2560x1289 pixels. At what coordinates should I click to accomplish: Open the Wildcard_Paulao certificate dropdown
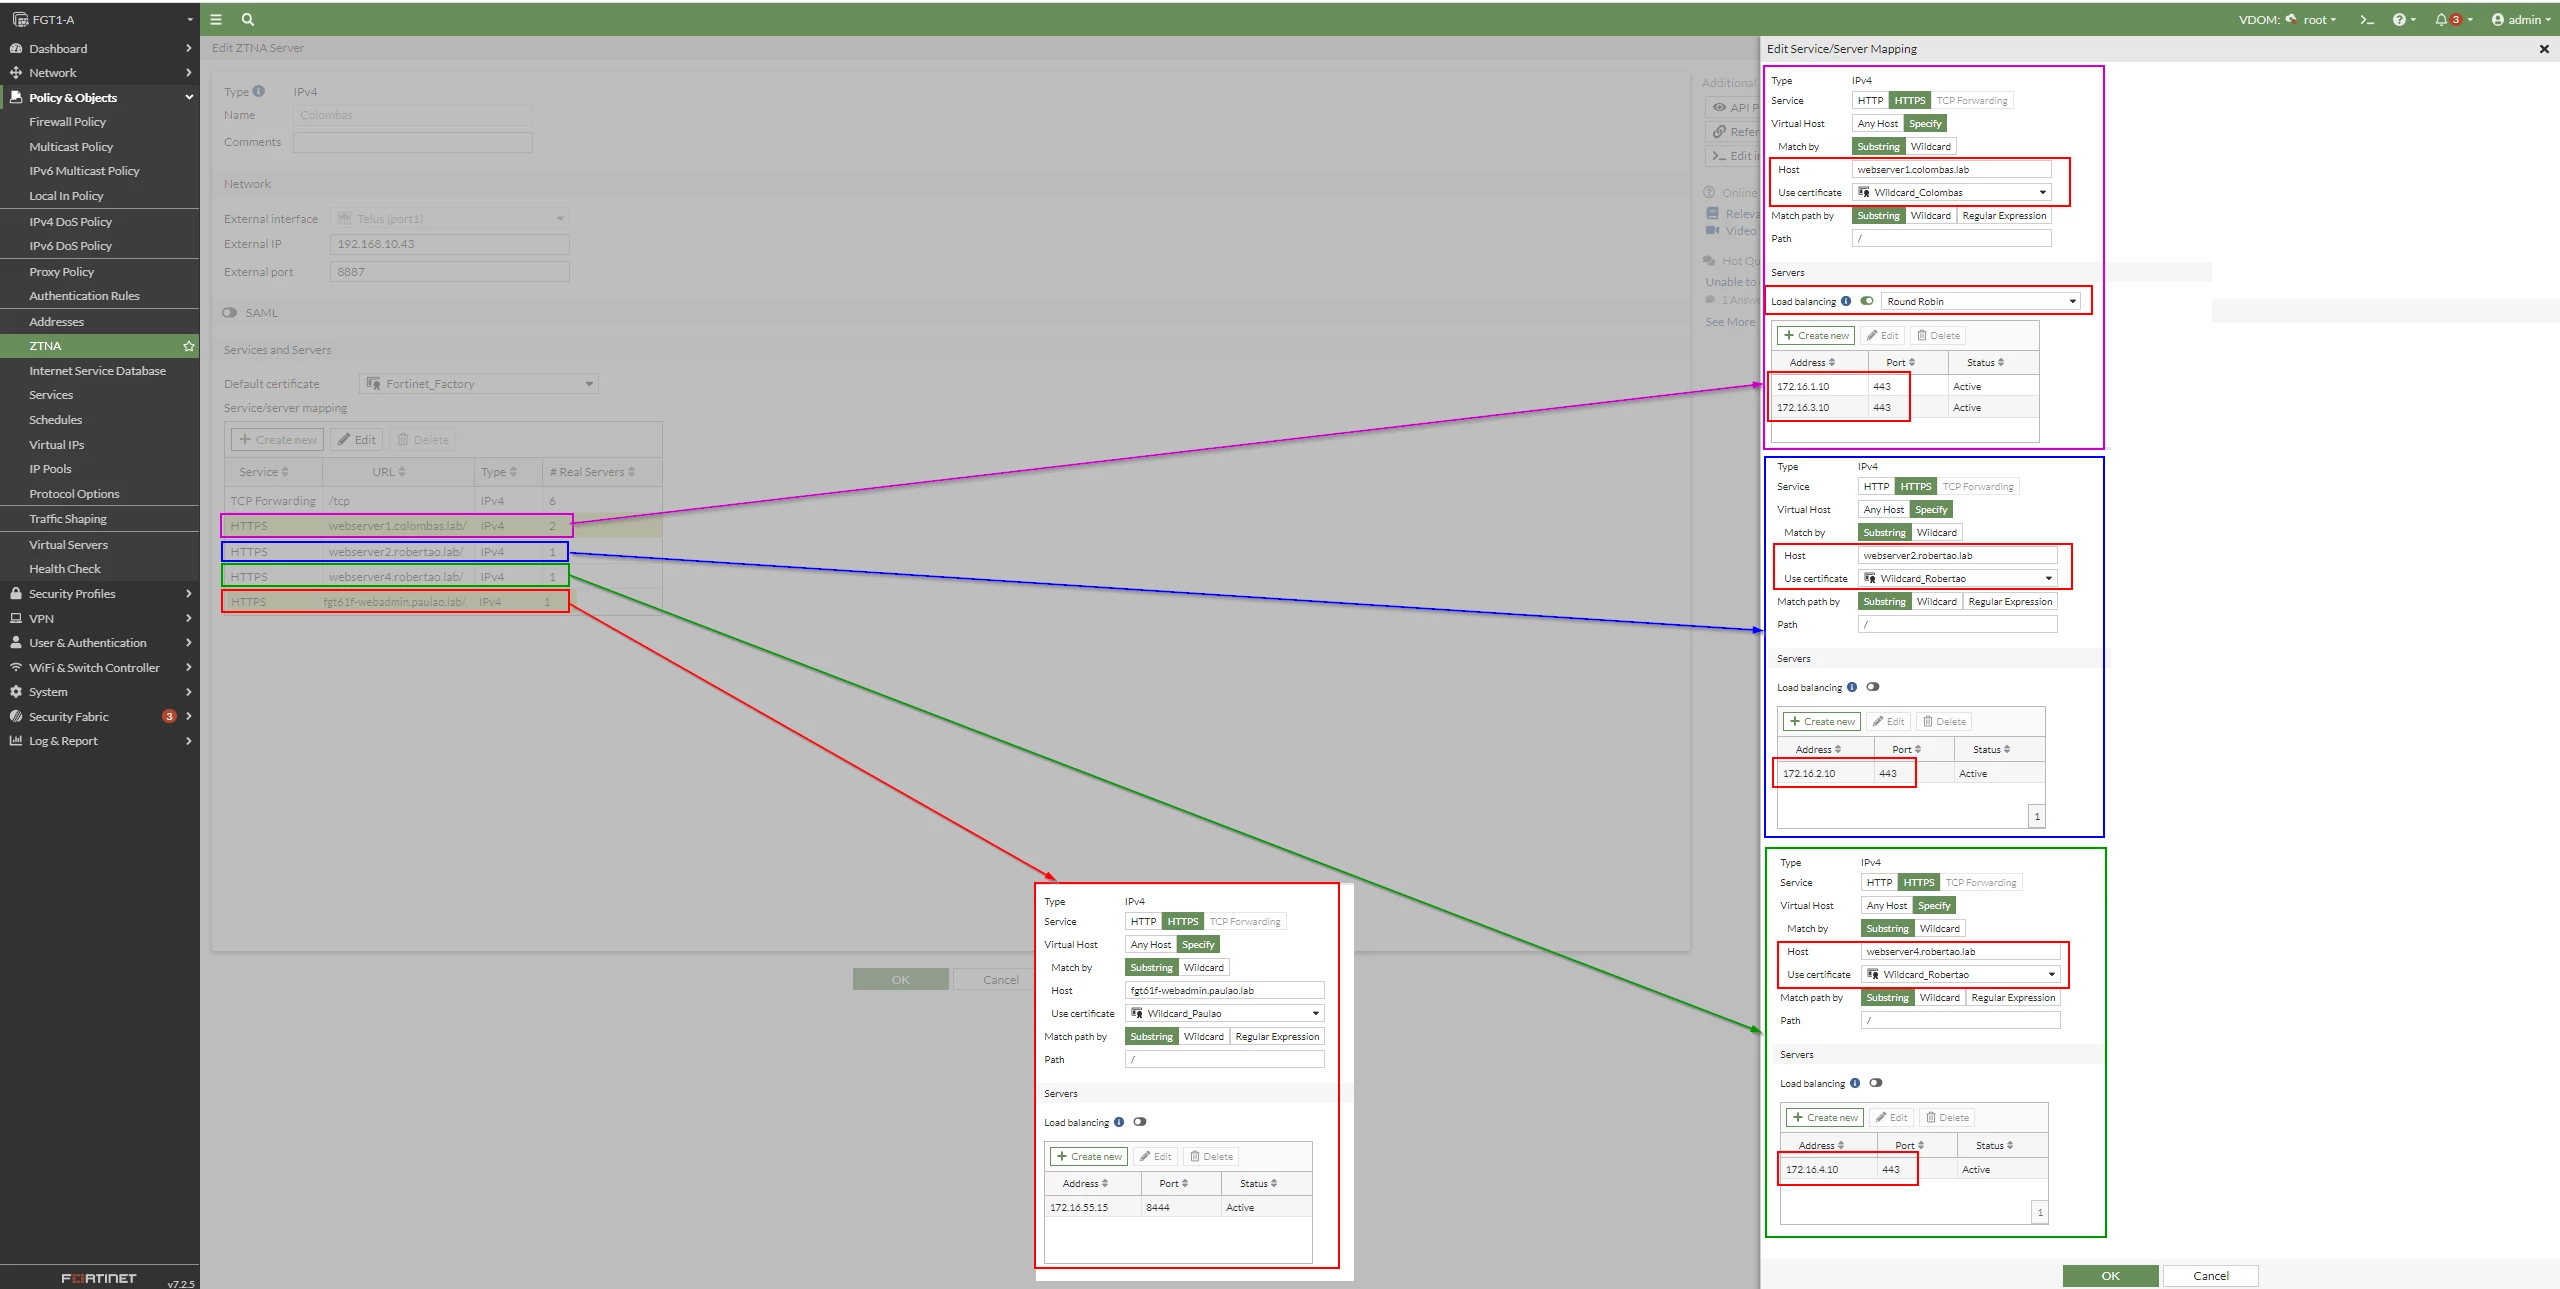1225,1013
